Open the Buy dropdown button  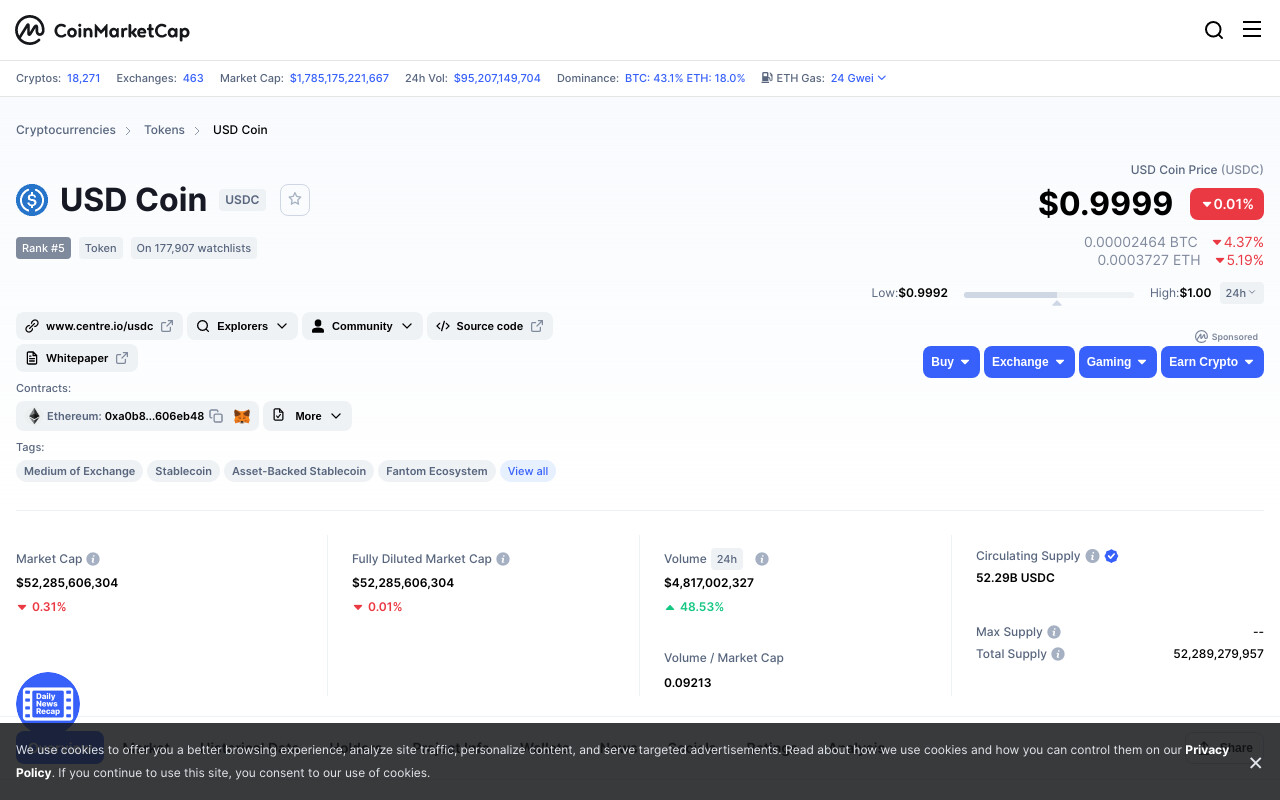pos(951,362)
